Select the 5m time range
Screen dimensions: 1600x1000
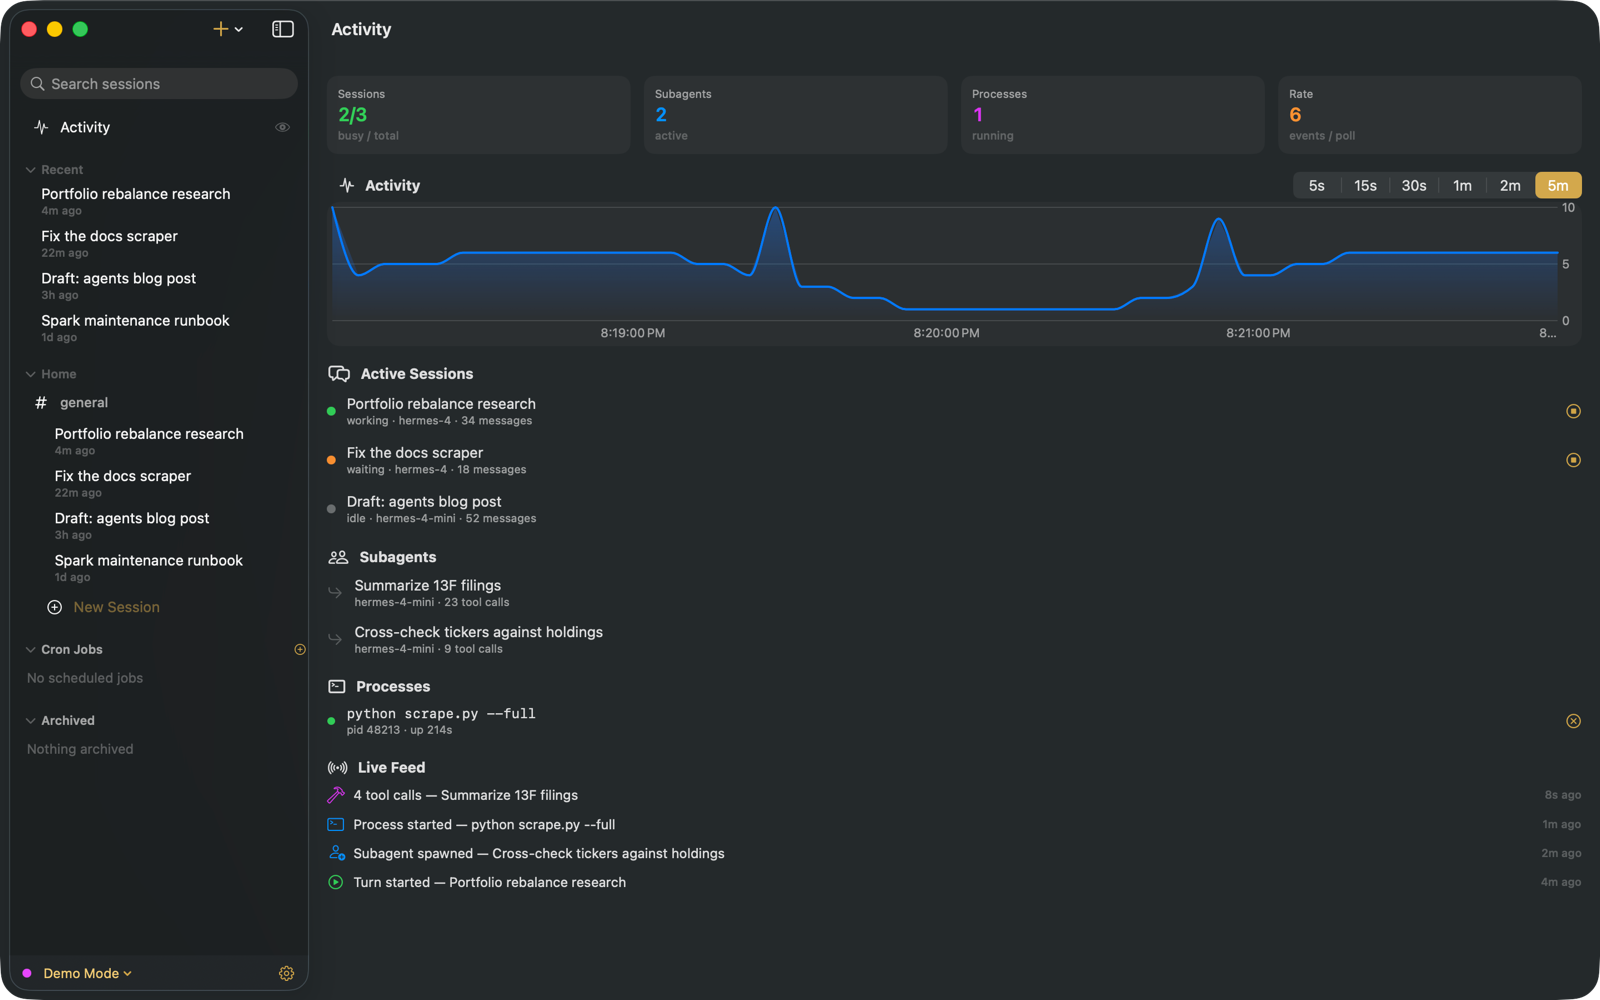tap(1558, 185)
